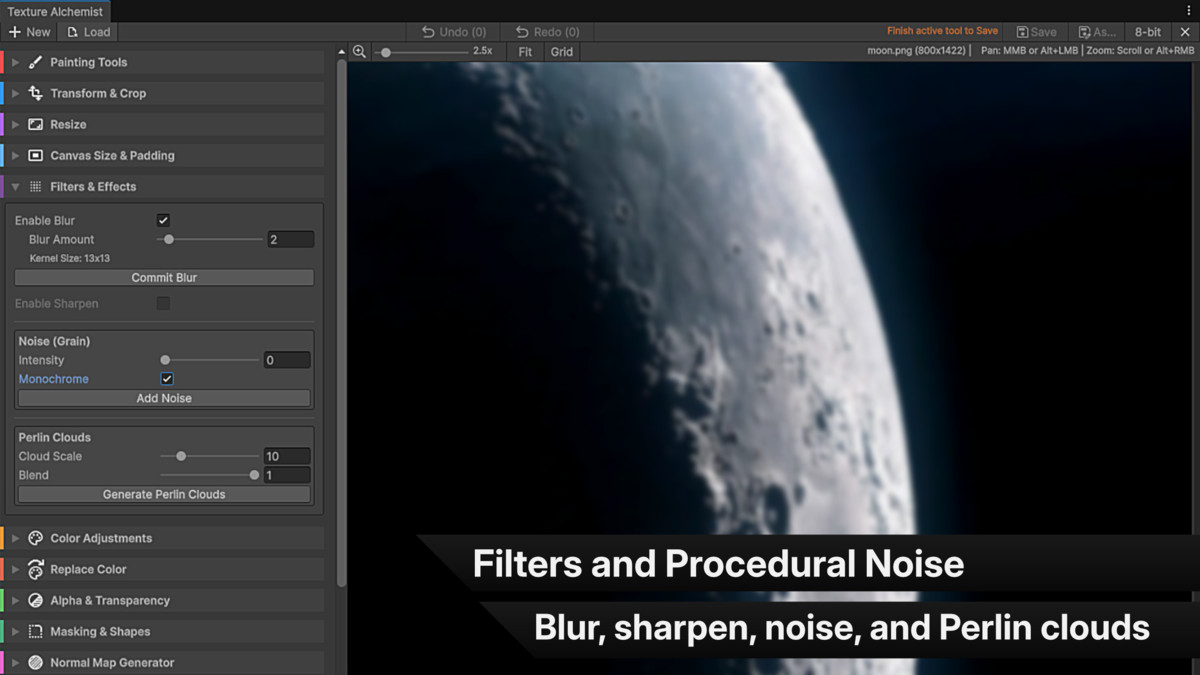Click the Painting Tools brush icon

pyautogui.click(x=35, y=62)
